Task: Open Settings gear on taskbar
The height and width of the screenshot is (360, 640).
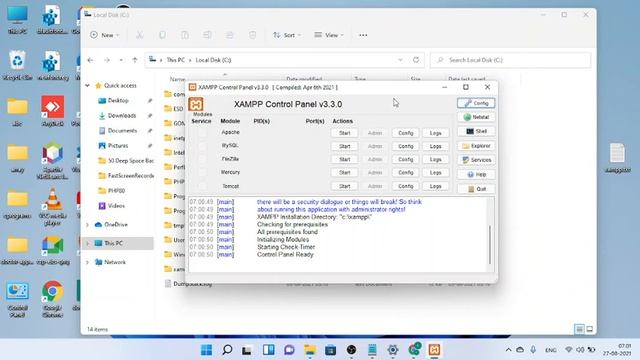Action: (x=393, y=350)
